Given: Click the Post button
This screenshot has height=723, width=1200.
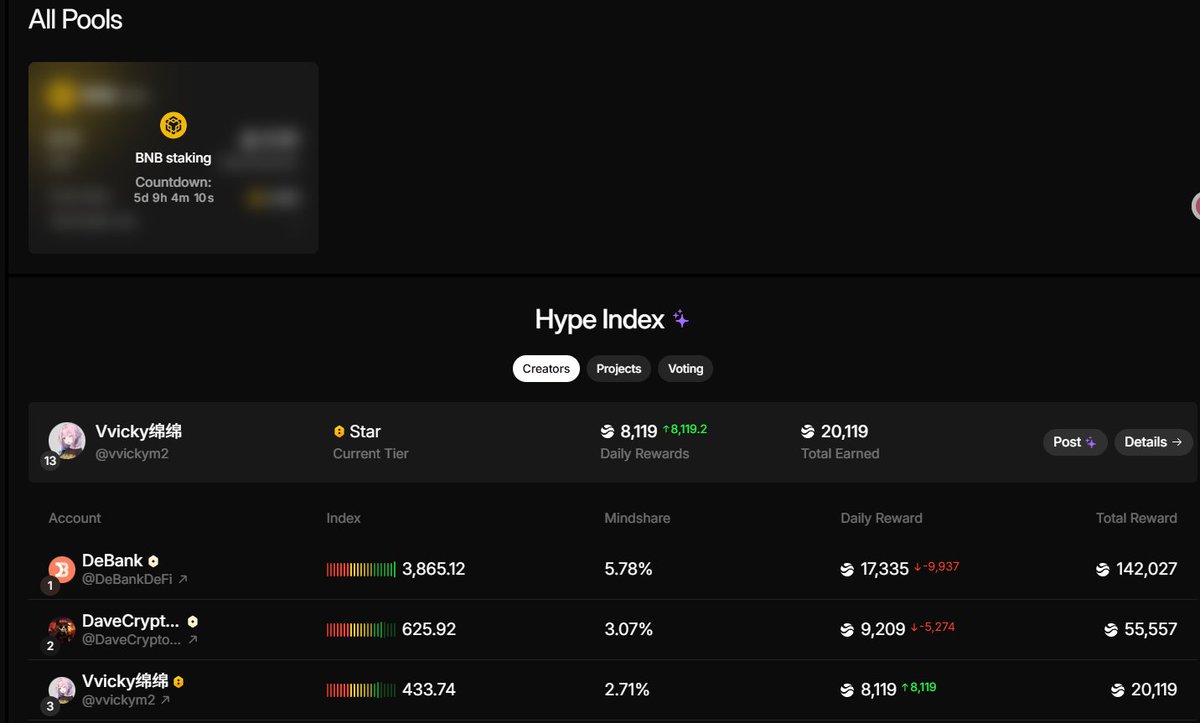Looking at the screenshot, I should 1075,442.
